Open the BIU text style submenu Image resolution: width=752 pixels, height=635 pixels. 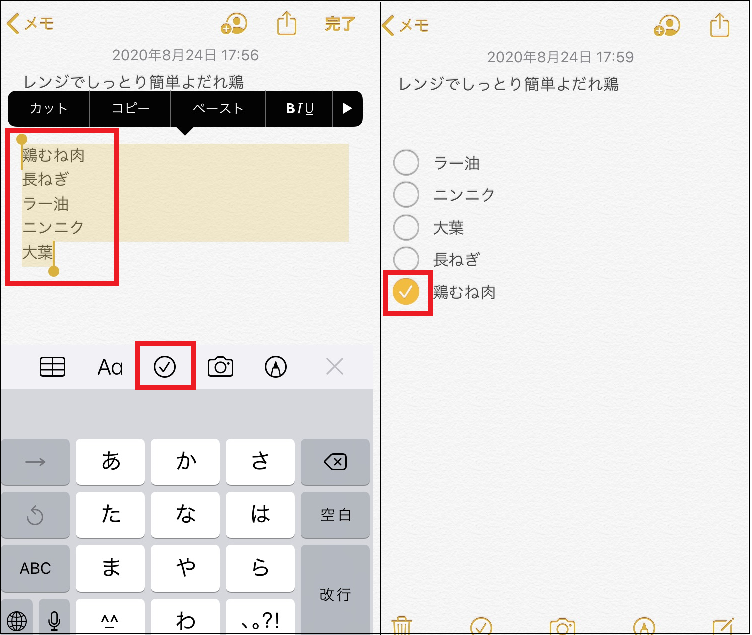300,109
